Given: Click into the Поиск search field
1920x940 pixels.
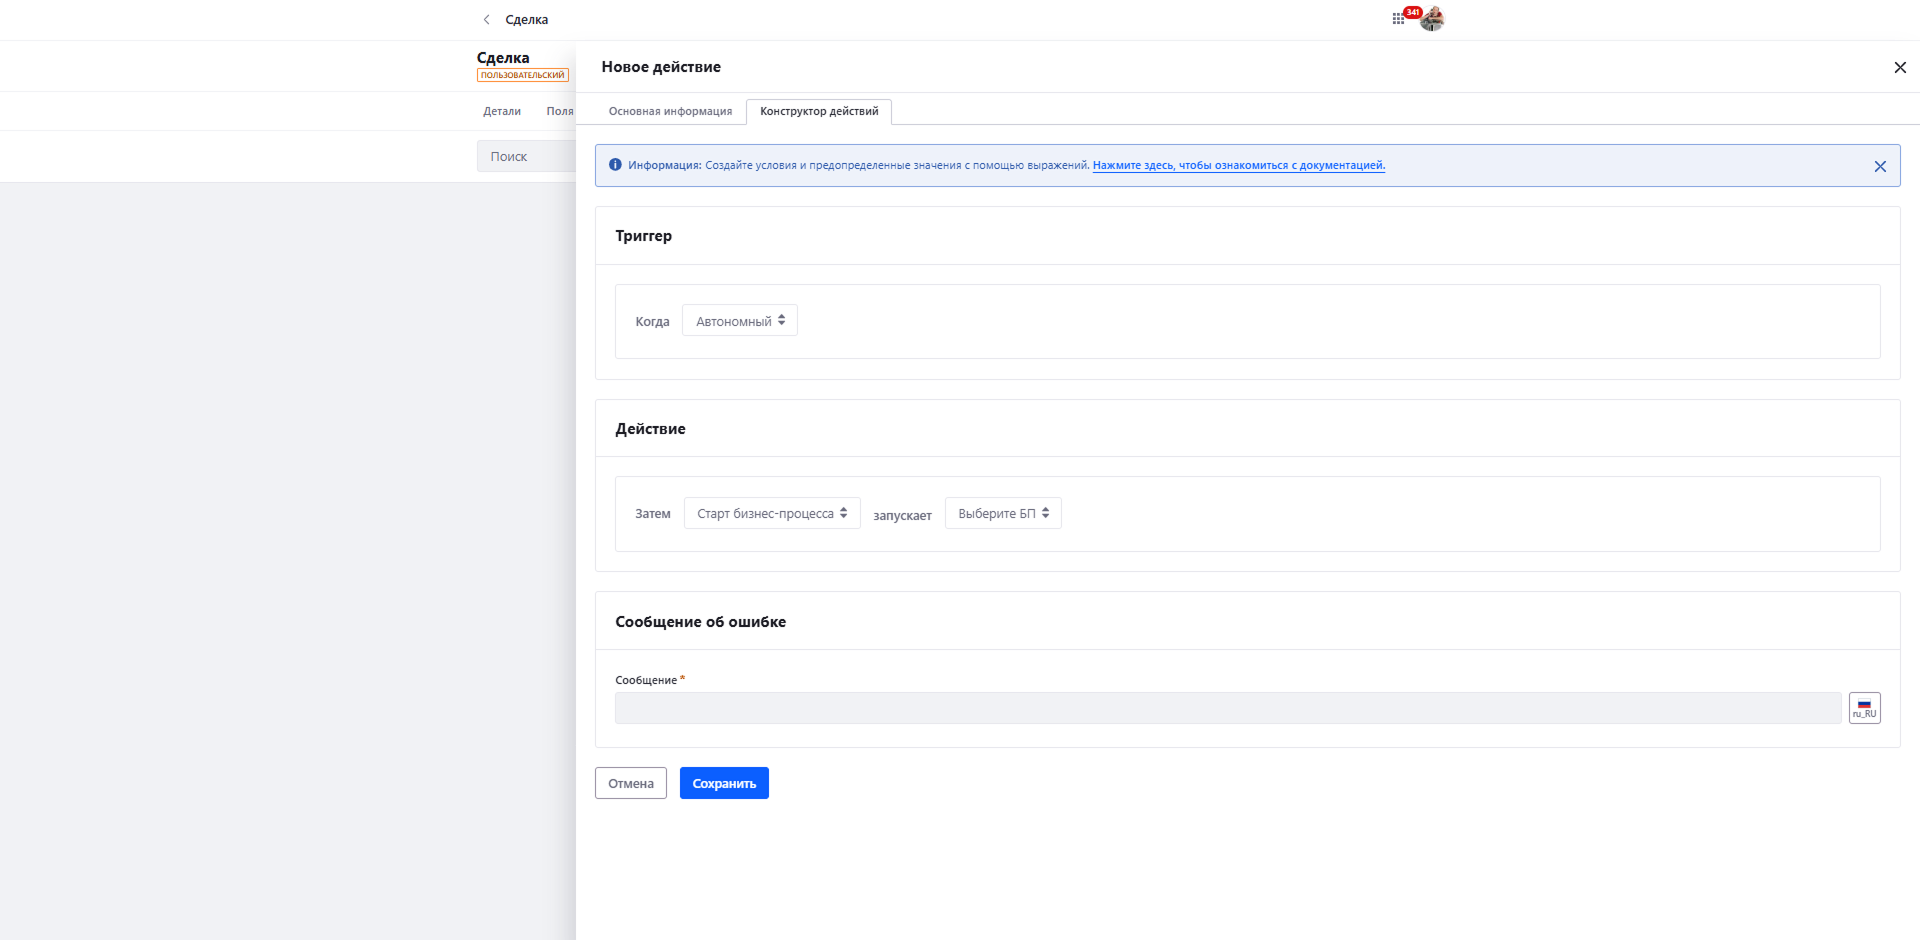Looking at the screenshot, I should (527, 157).
